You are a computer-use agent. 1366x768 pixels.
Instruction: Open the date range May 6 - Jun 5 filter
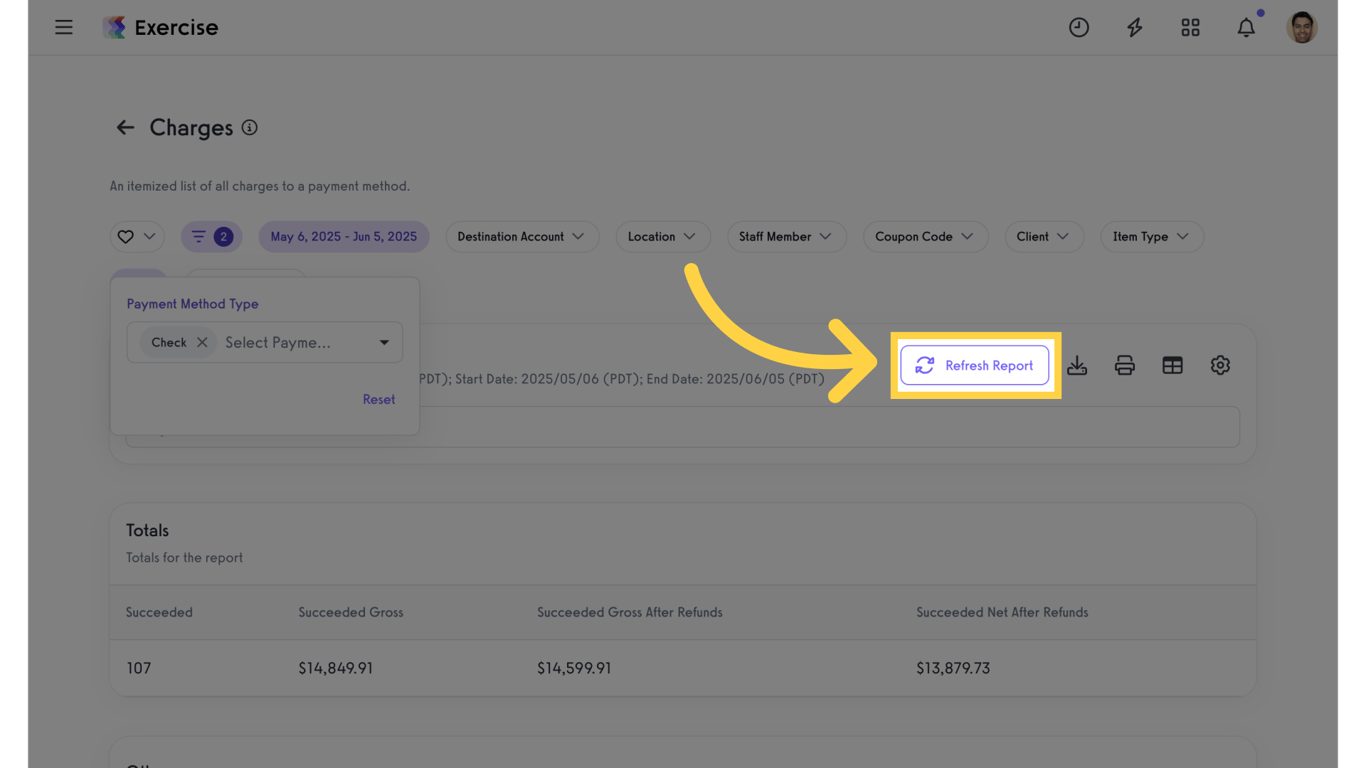343,237
